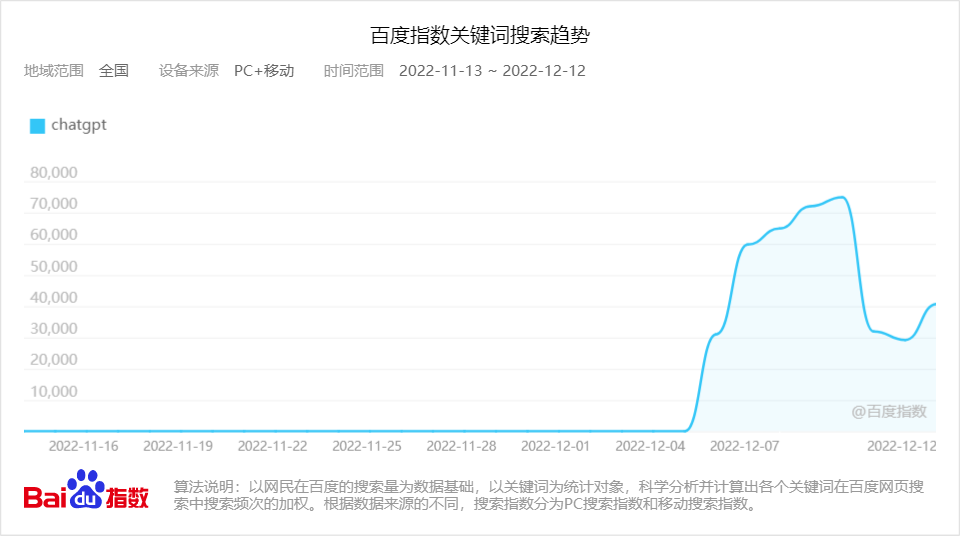
Task: Click the 2022-11-16 x-axis date
Action: coord(83,446)
